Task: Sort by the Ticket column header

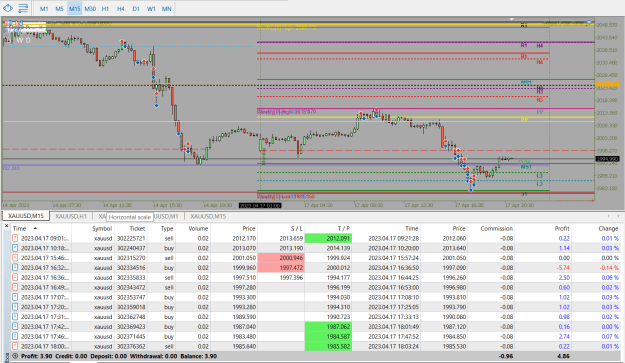Action: 137,228
